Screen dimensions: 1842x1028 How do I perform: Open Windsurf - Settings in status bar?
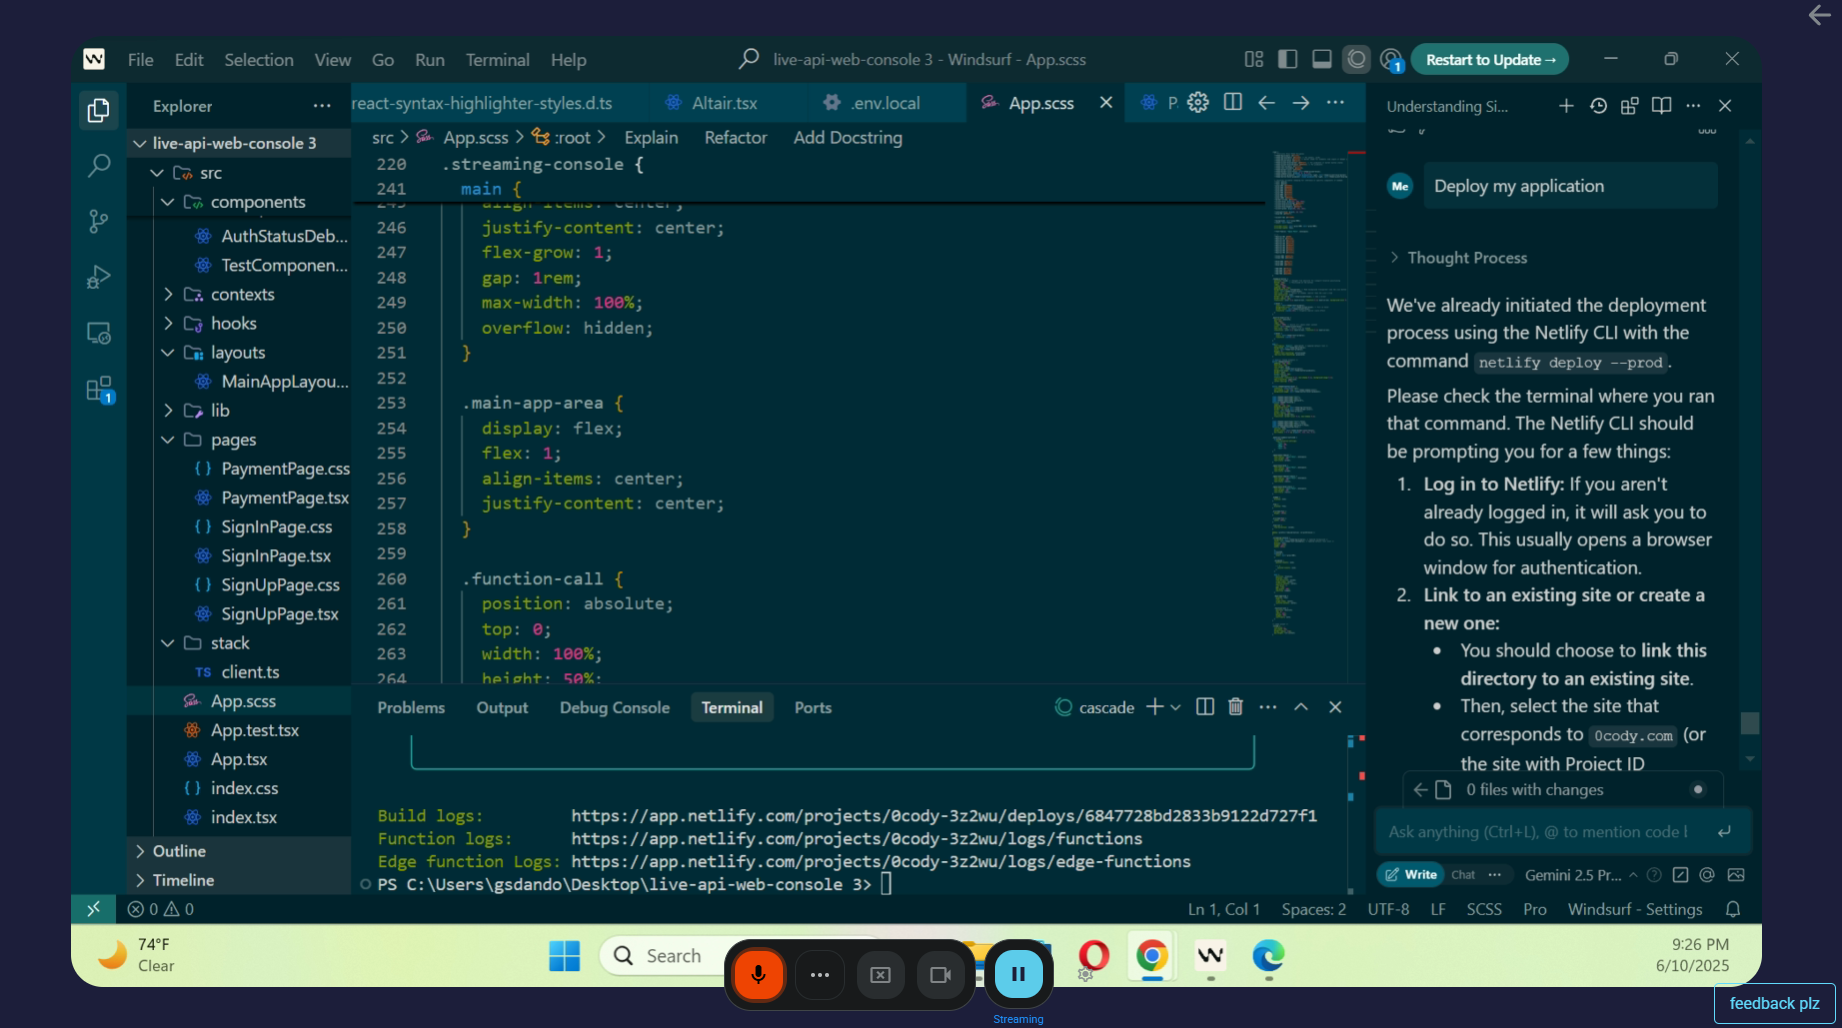1634,909
